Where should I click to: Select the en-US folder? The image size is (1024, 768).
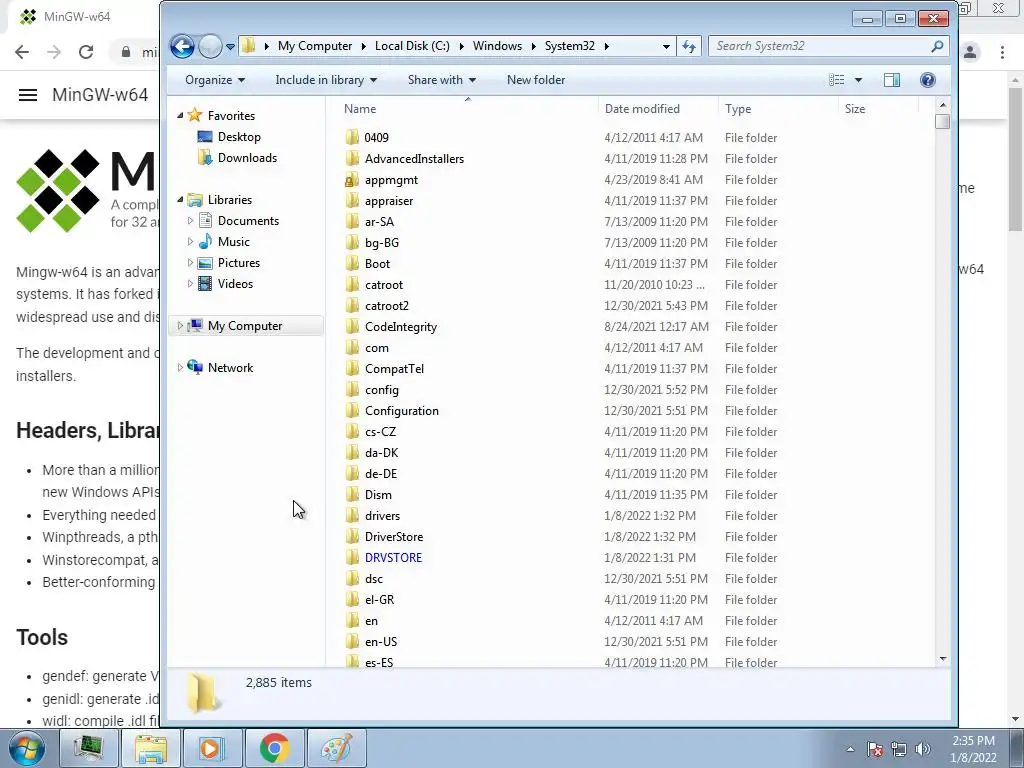(381, 641)
